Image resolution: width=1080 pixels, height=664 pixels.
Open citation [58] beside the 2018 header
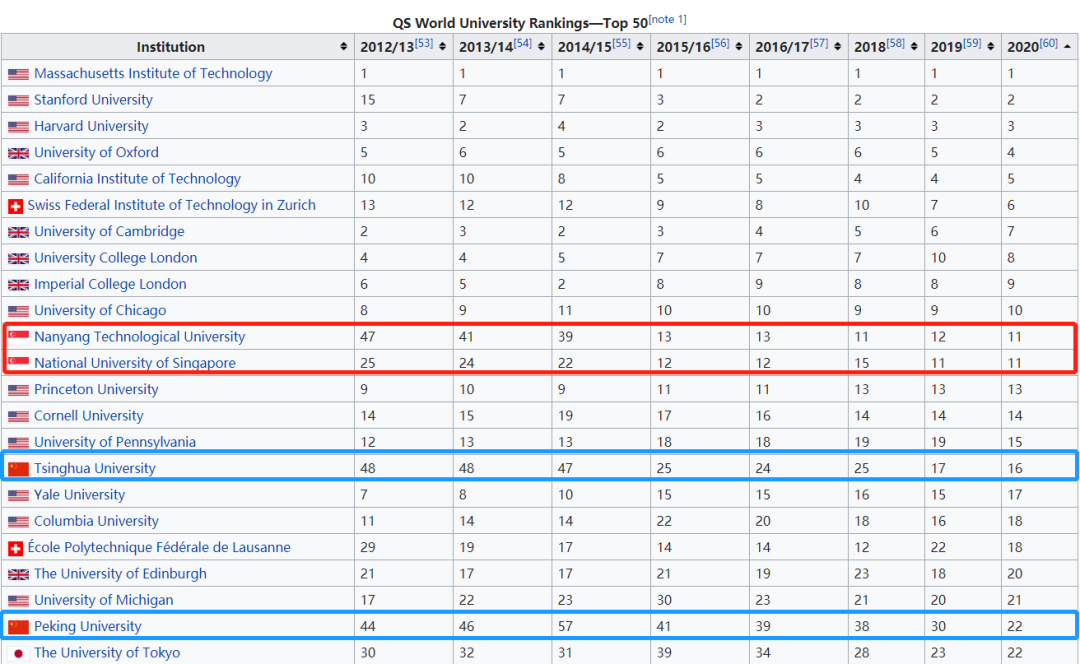point(895,43)
